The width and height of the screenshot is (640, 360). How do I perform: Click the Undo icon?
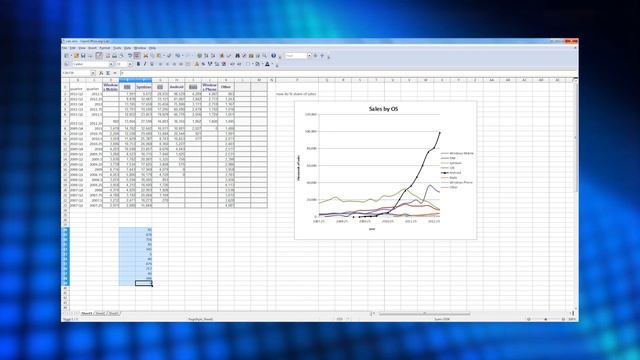click(178, 56)
